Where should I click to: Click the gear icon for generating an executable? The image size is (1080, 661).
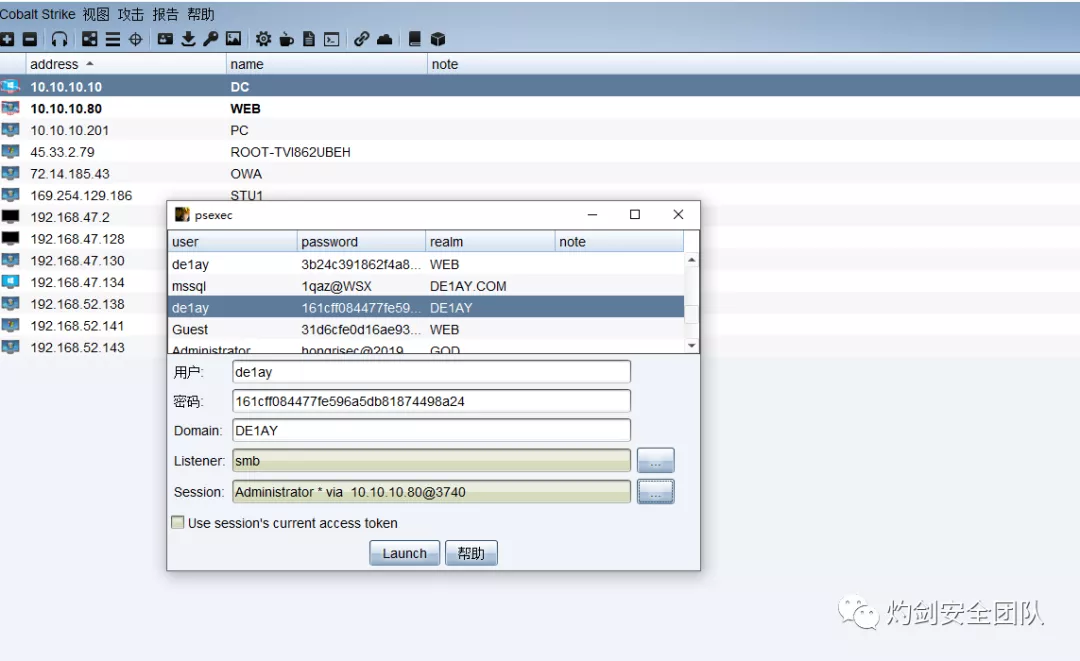coord(263,39)
